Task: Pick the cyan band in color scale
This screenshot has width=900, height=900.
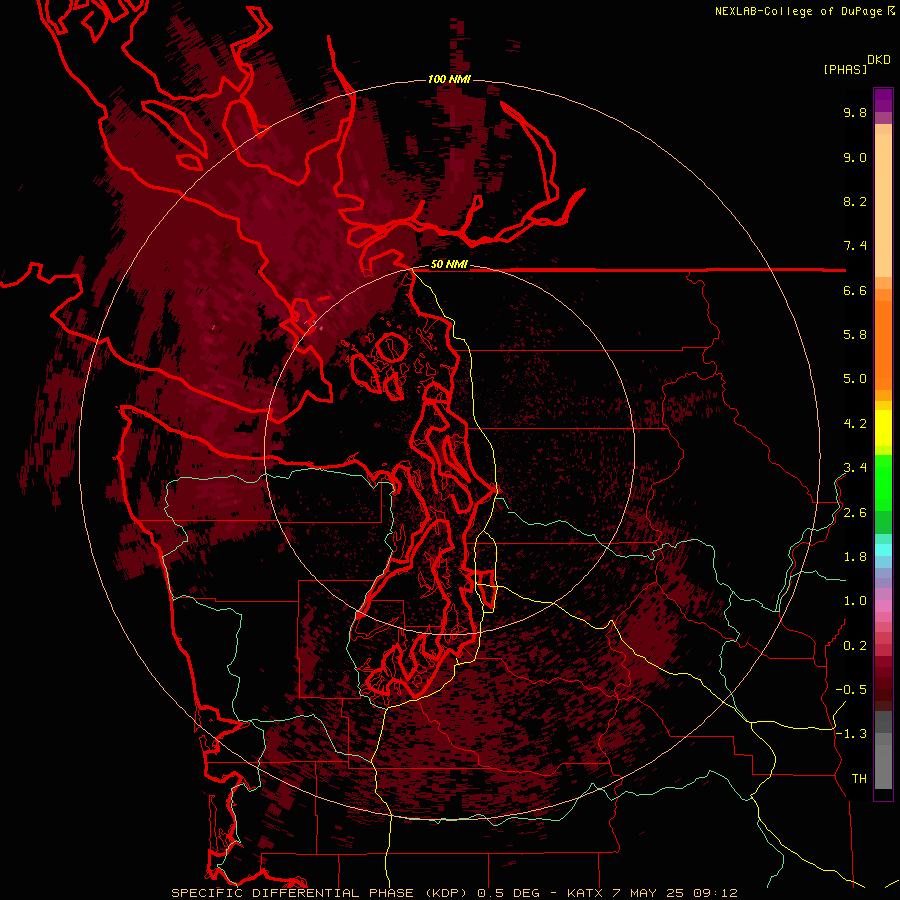Action: 883,550
